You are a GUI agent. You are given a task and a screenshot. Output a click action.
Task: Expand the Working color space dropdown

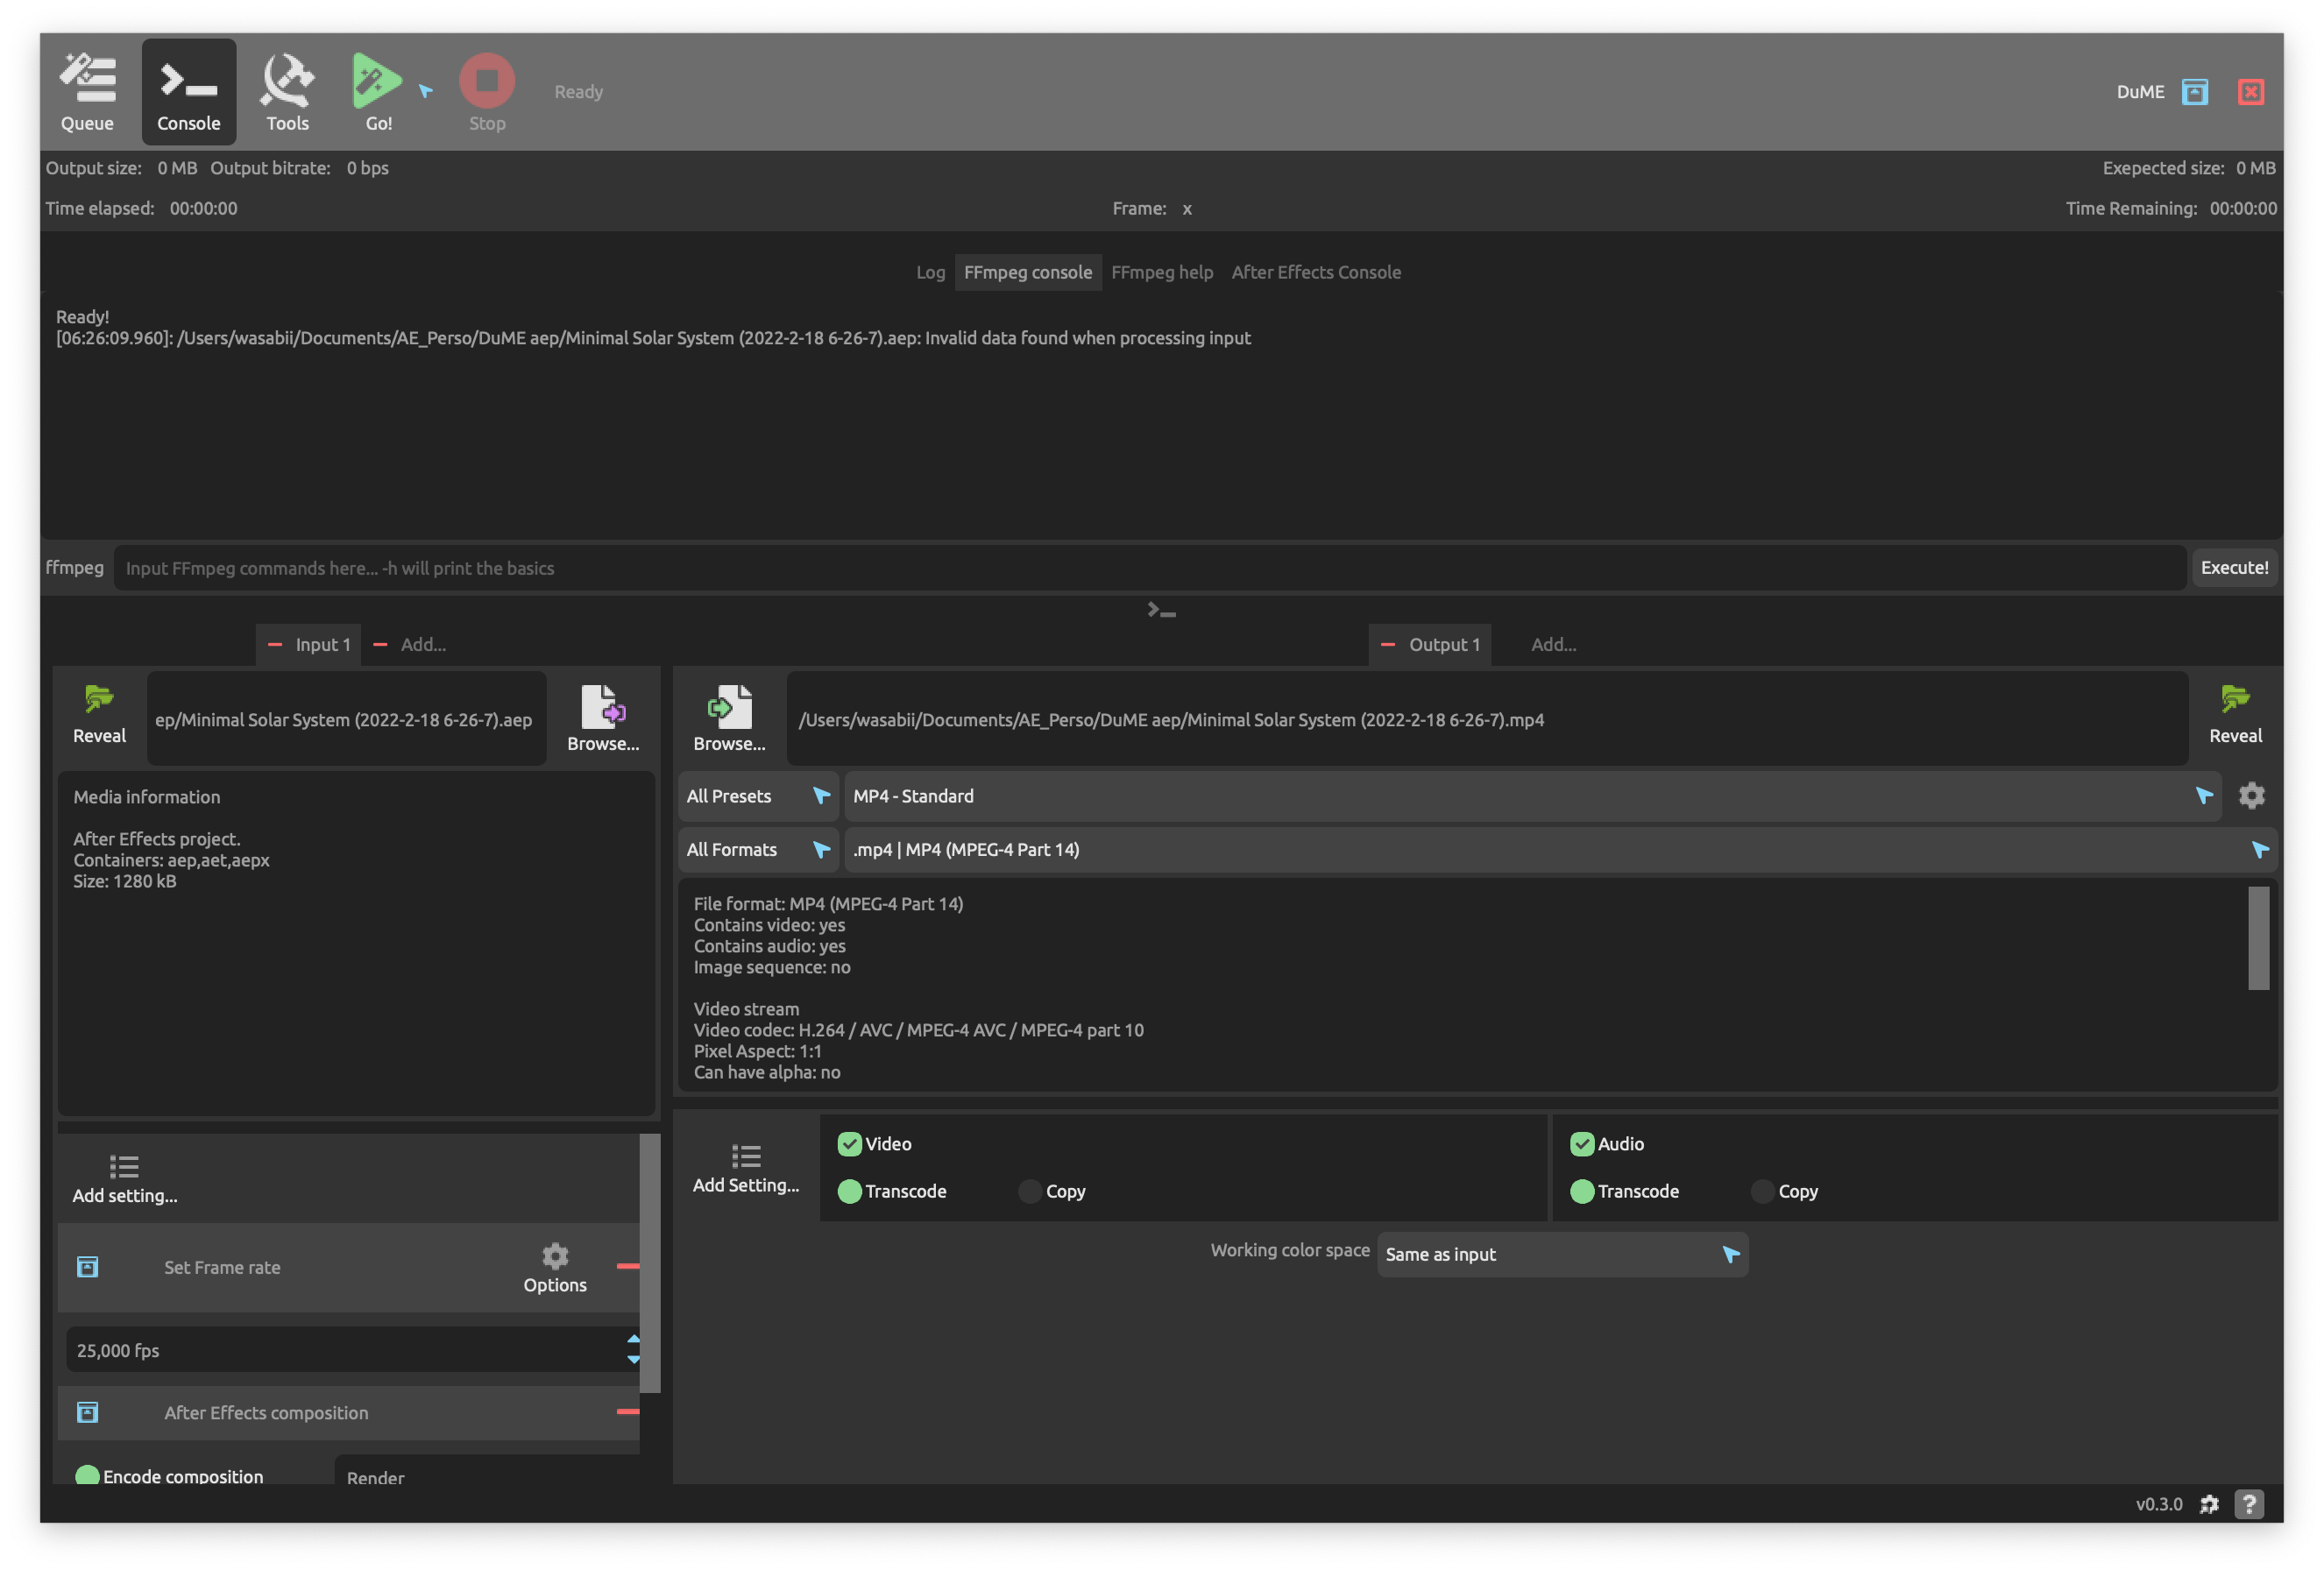[1562, 1254]
